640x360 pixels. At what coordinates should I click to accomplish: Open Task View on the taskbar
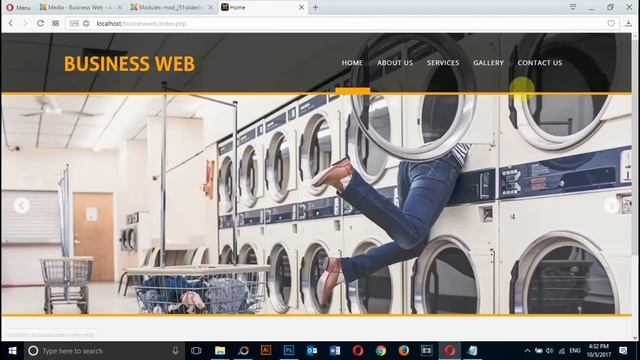tap(196, 351)
